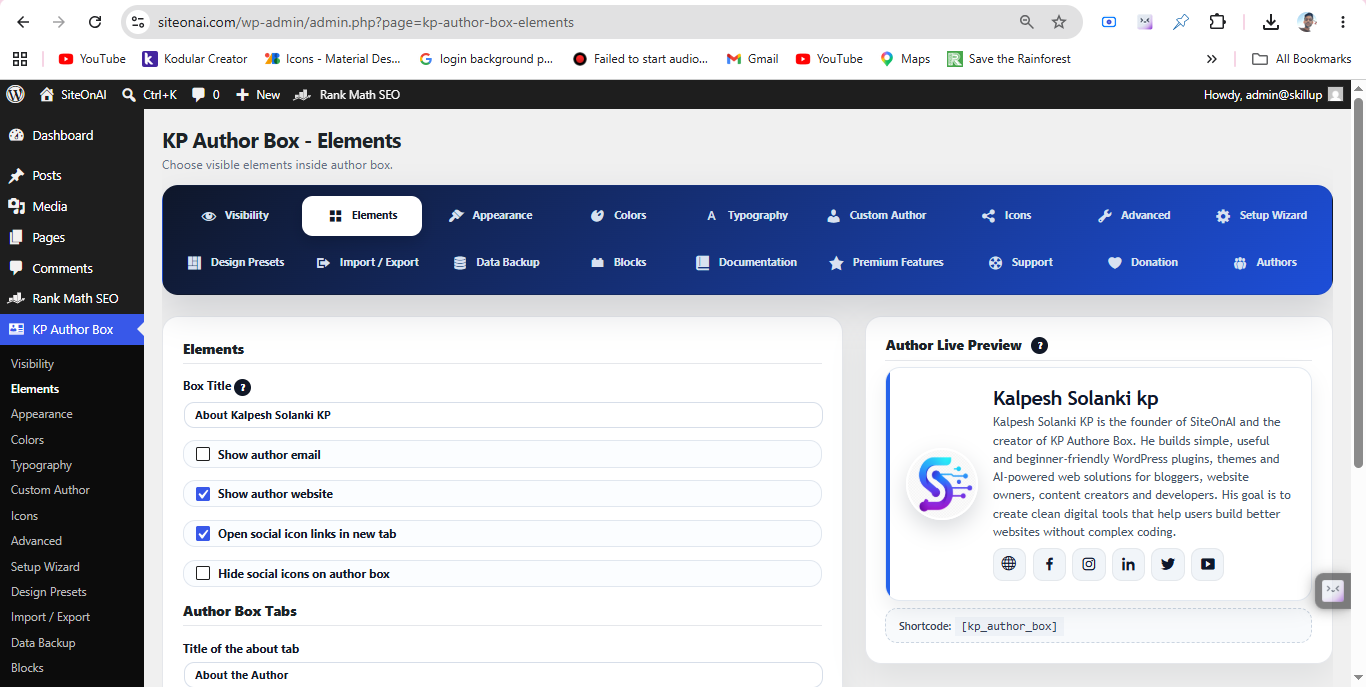View the Premium Features tab
This screenshot has width=1366, height=687.
point(886,262)
